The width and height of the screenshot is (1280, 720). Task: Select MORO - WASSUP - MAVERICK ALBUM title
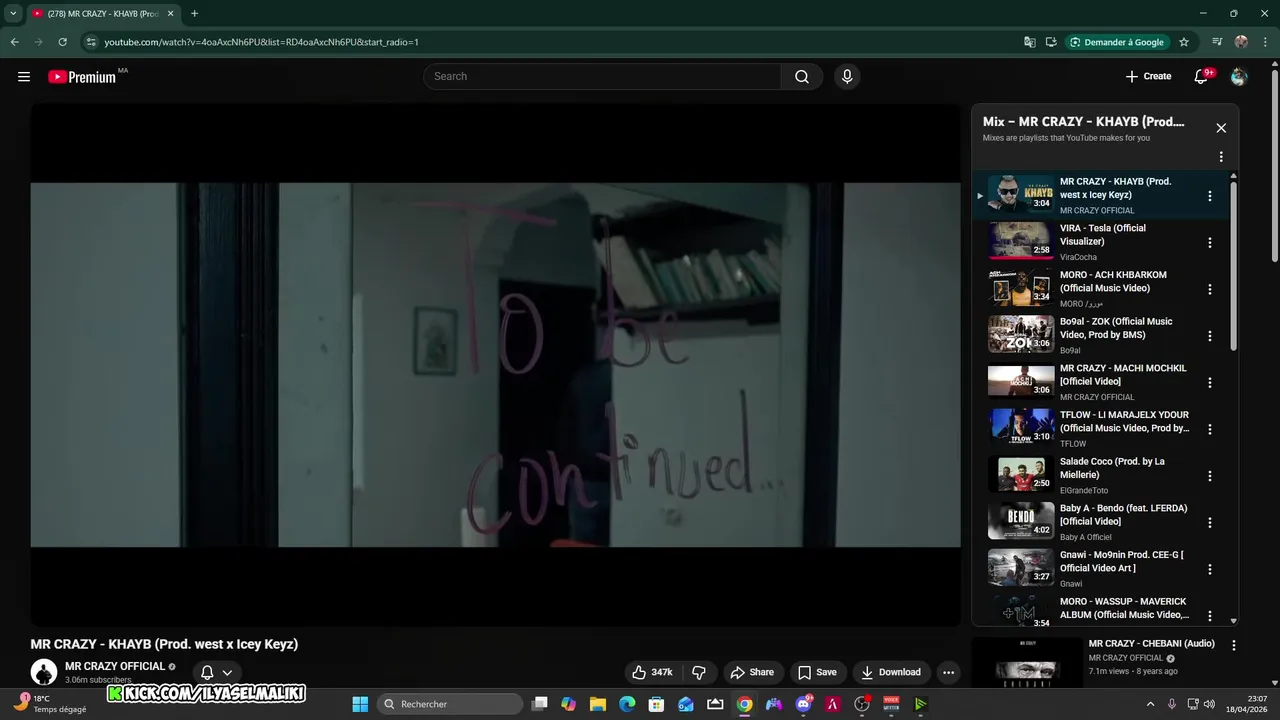click(x=1124, y=608)
